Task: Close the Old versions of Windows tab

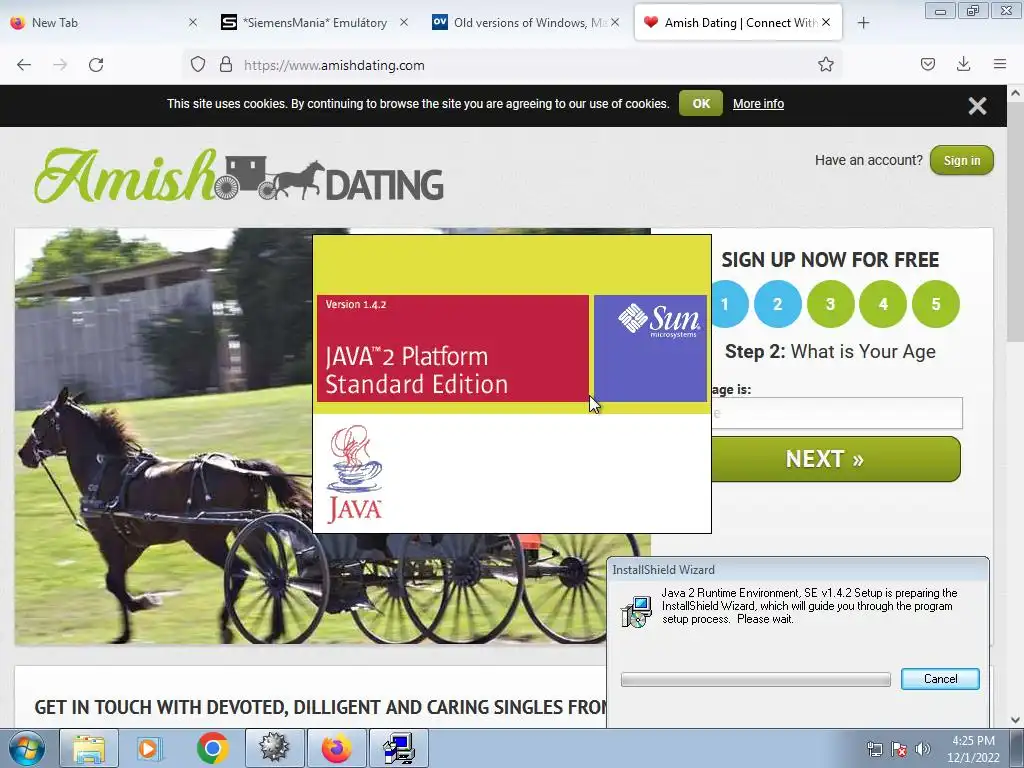Action: coord(615,23)
